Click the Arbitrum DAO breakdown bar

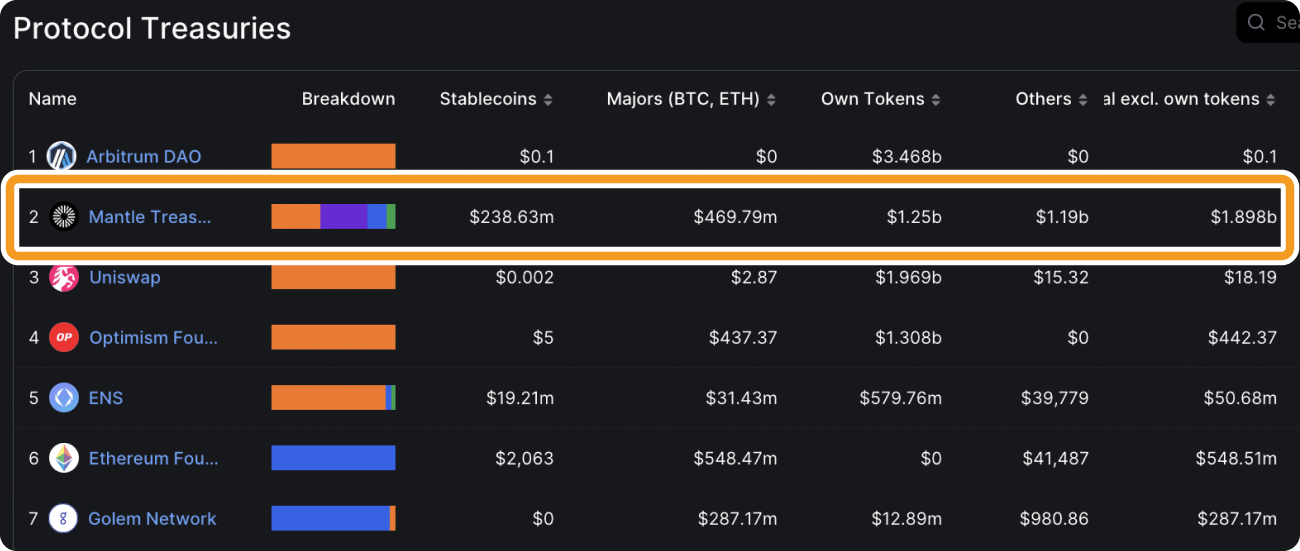point(333,156)
